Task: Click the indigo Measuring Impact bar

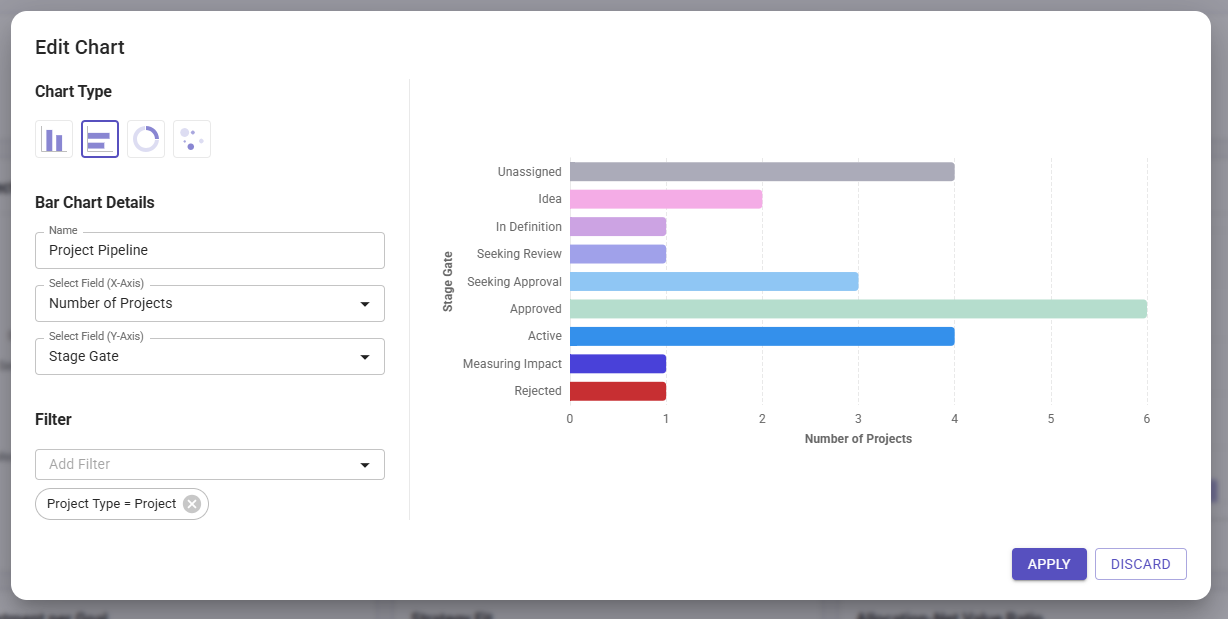Action: click(618, 364)
